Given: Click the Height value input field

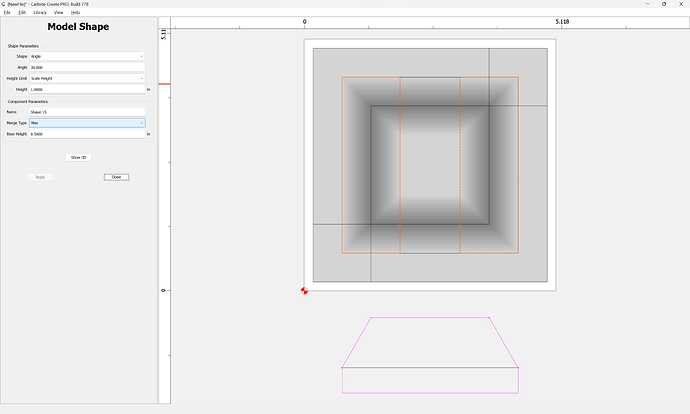Looking at the screenshot, I should (87, 89).
